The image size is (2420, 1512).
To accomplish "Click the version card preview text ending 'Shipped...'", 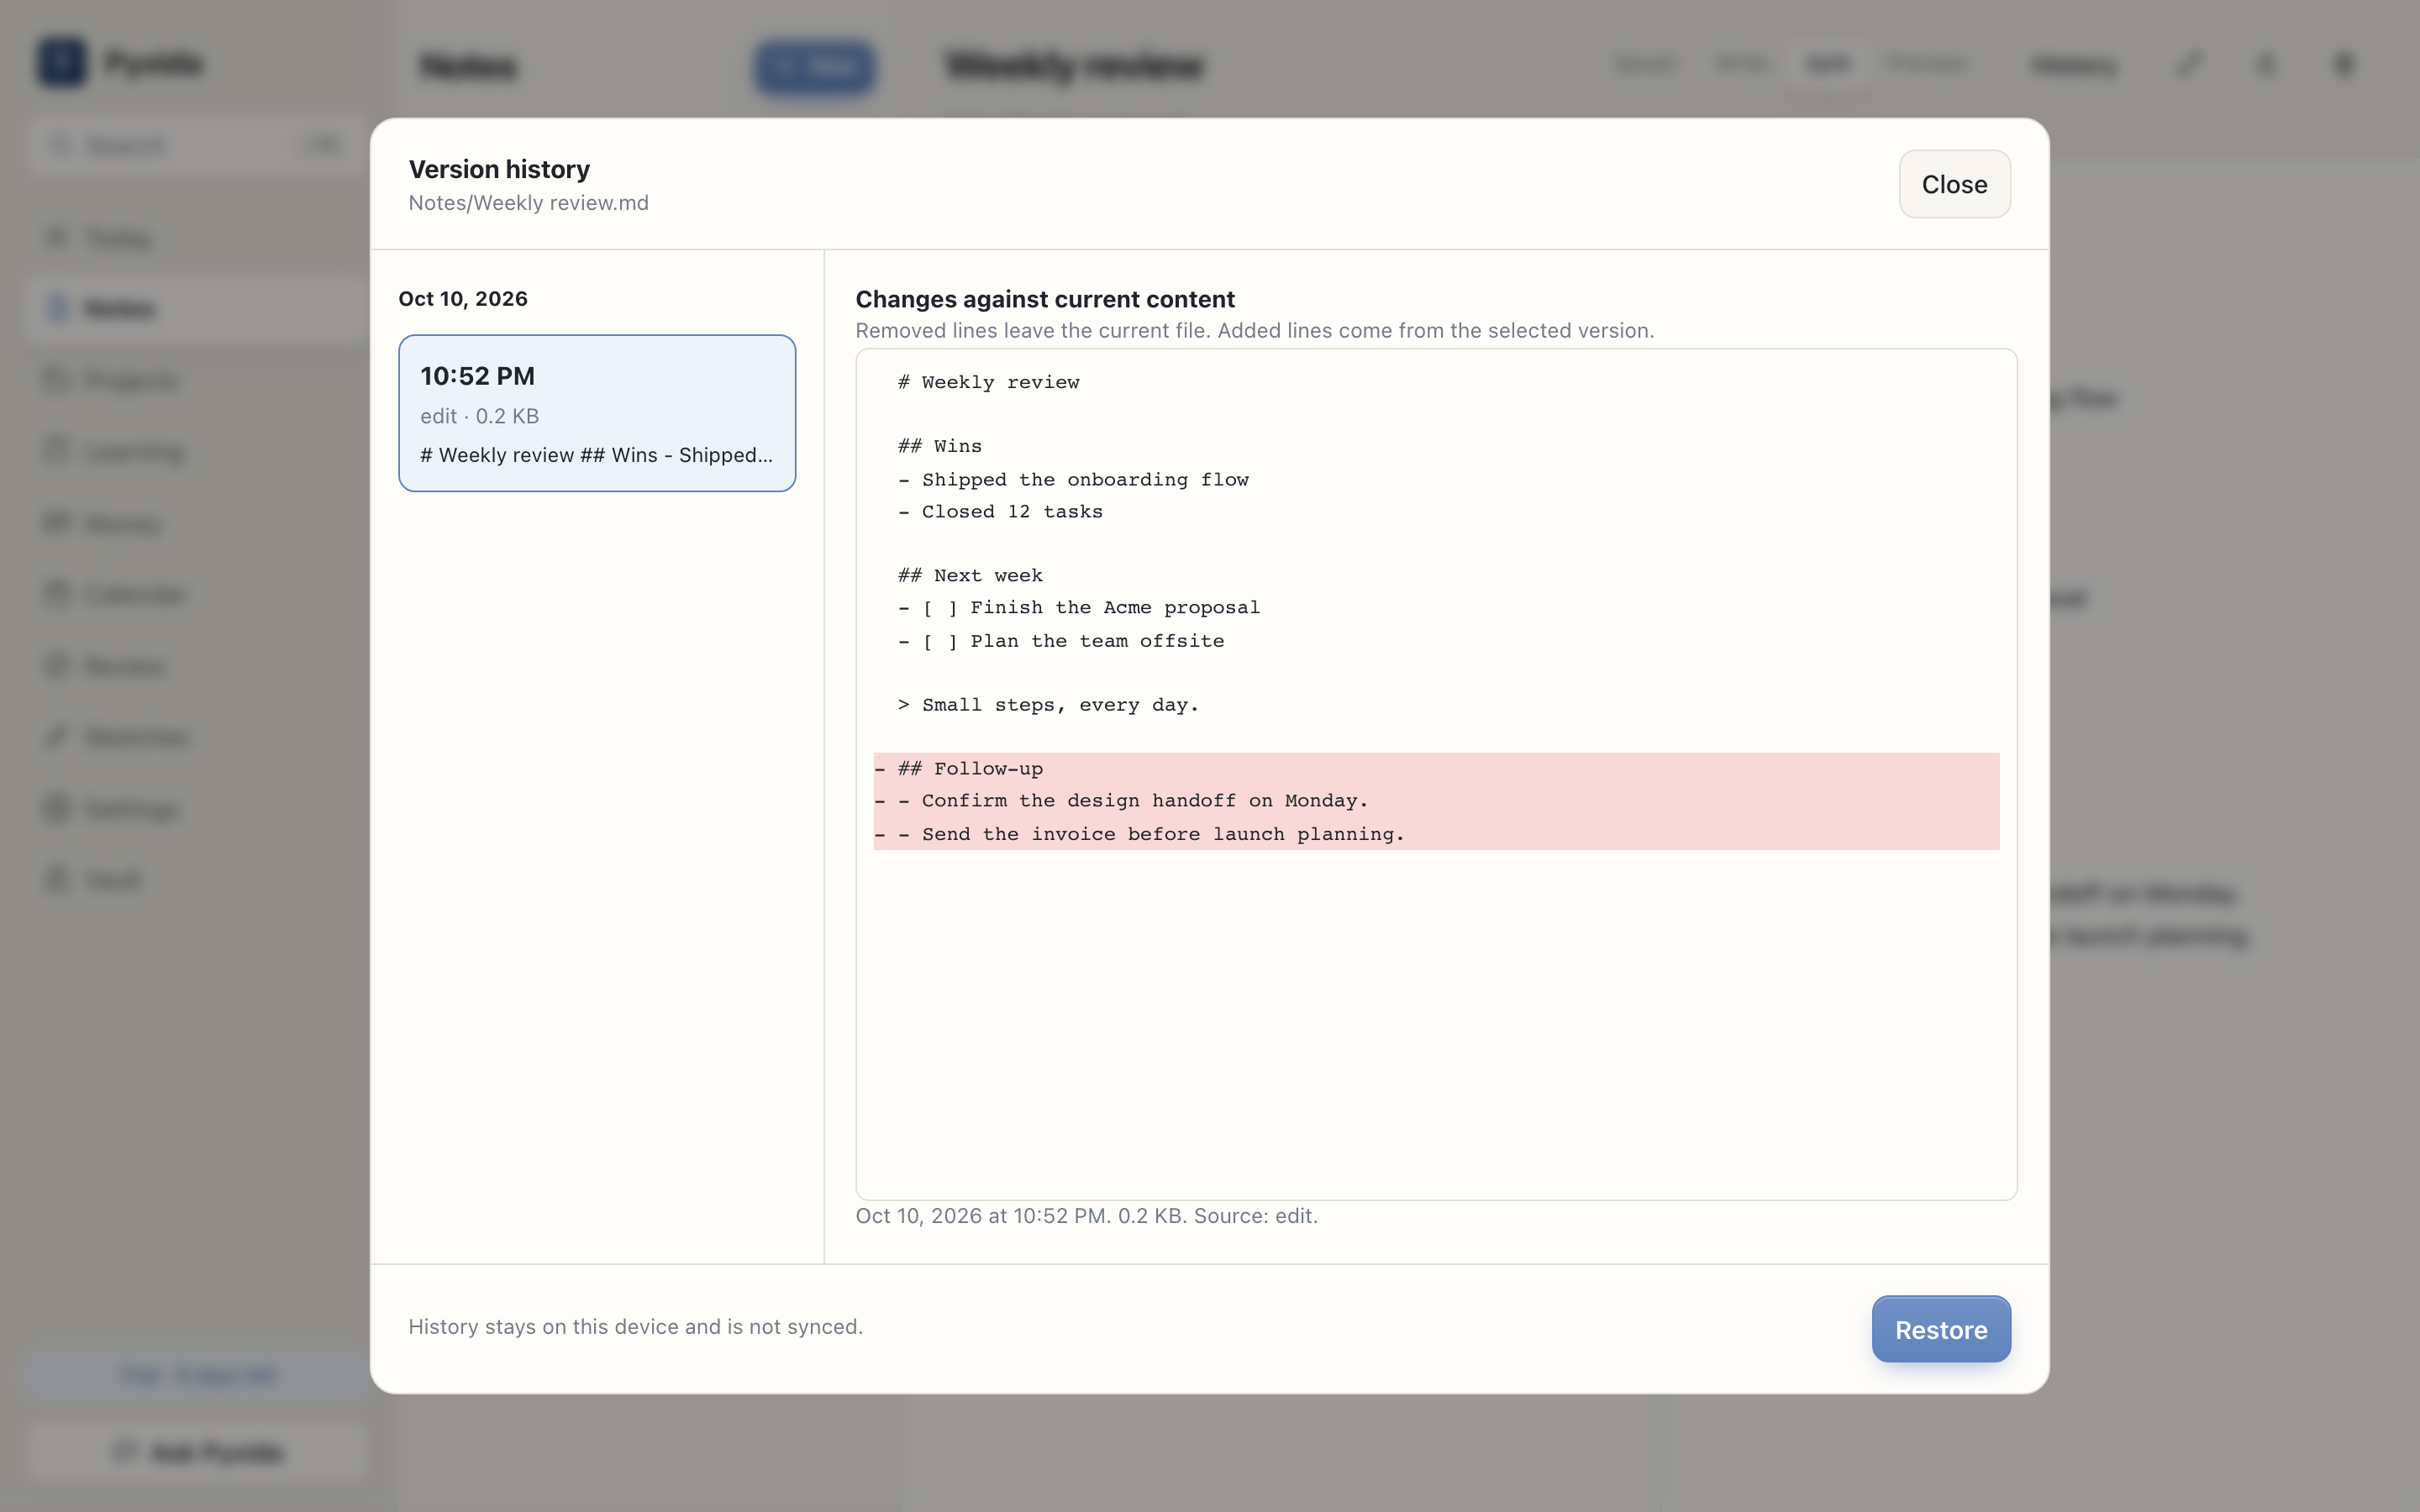I will pos(596,455).
